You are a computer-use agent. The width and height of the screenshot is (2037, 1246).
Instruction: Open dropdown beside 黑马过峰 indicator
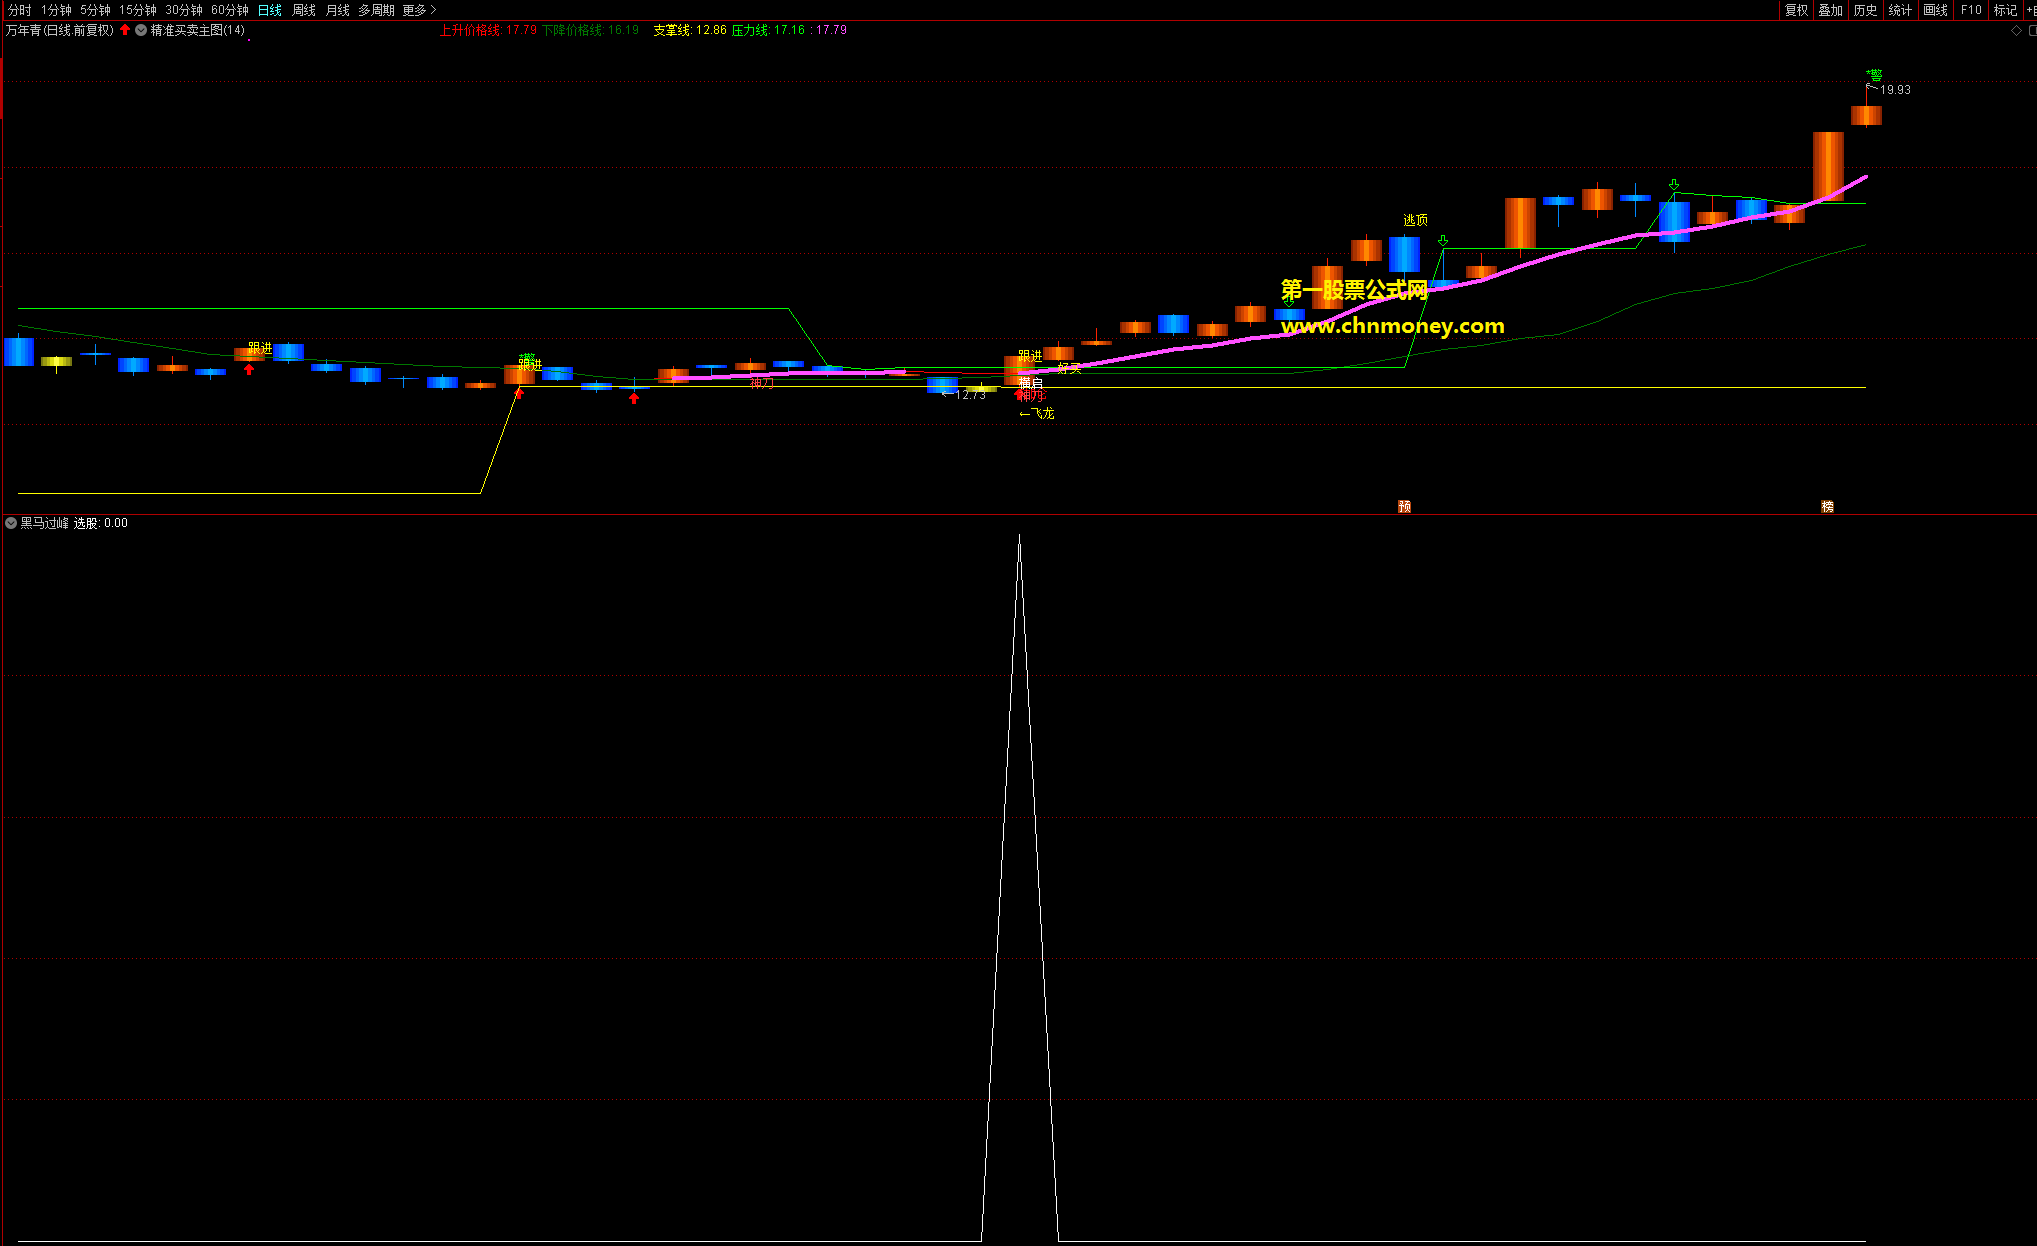(x=11, y=523)
